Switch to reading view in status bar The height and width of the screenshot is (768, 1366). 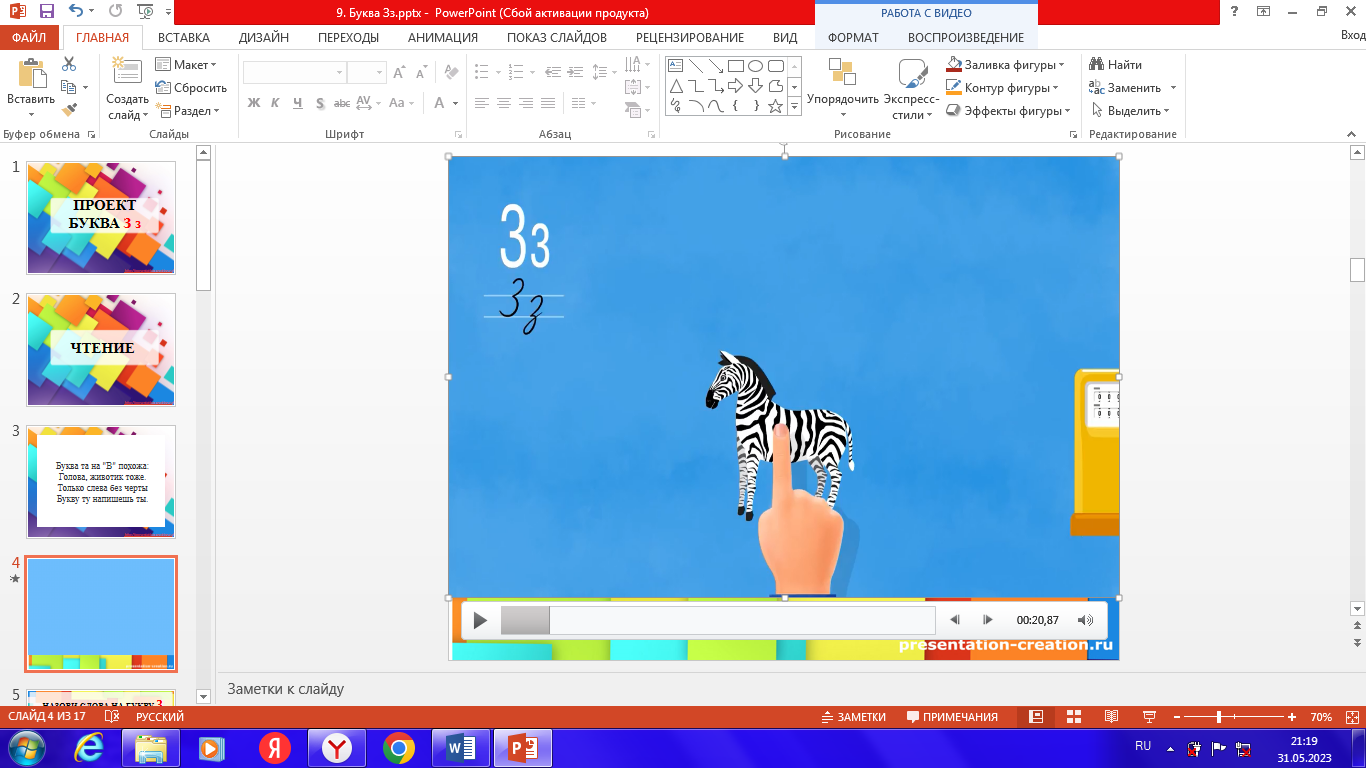pos(1111,717)
